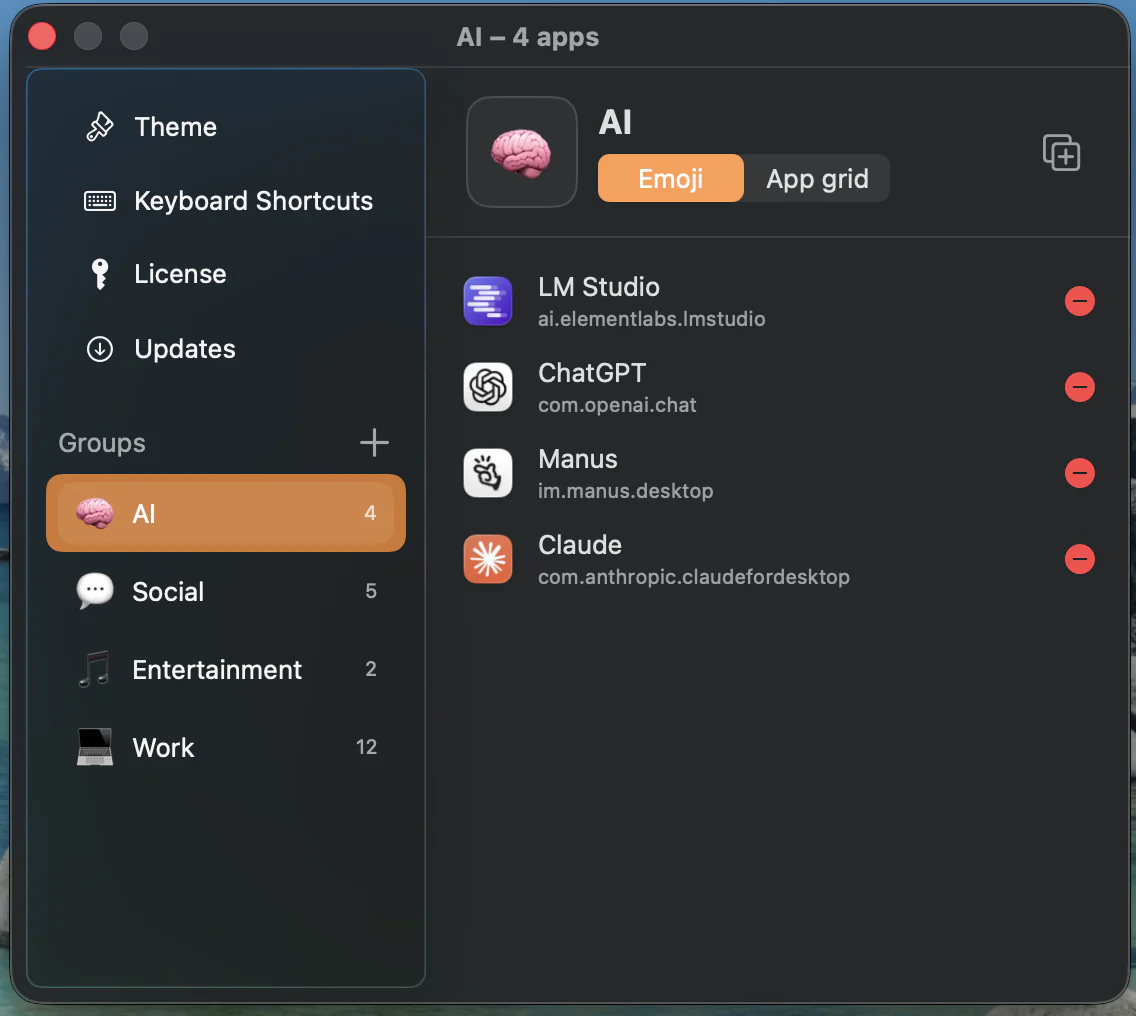Click the LM Studio app icon
The height and width of the screenshot is (1016, 1136).
click(x=488, y=301)
